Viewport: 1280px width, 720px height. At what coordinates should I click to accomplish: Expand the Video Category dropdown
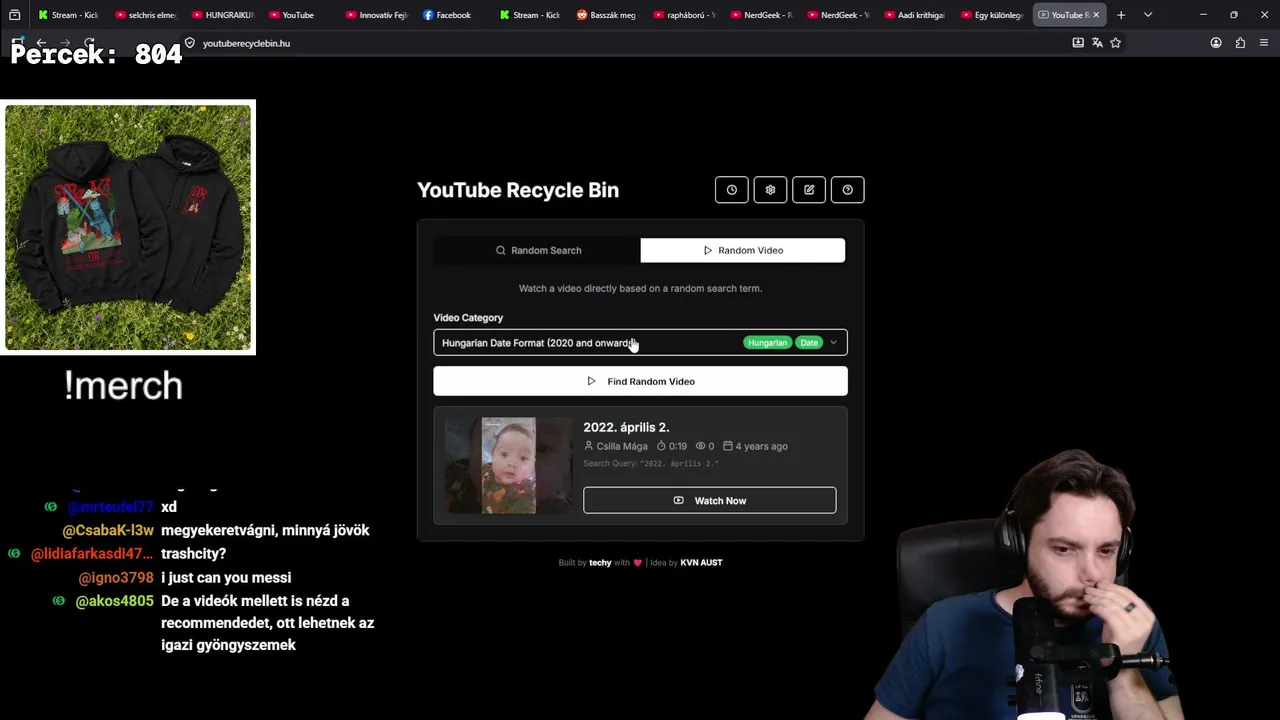(640, 343)
